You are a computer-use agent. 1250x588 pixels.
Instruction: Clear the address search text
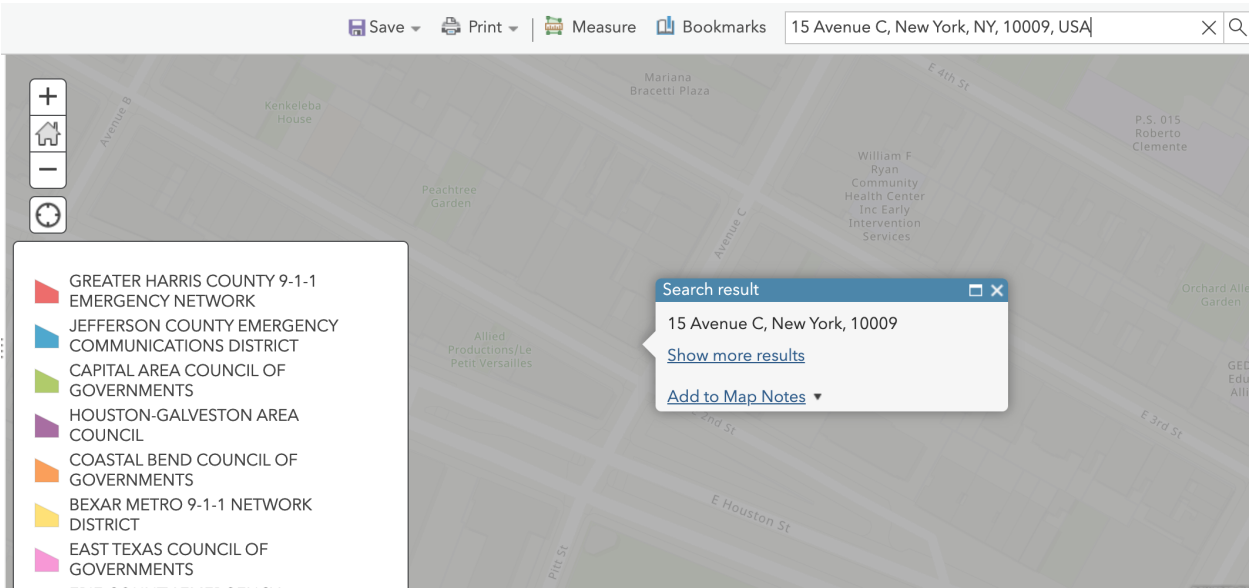(x=1209, y=28)
